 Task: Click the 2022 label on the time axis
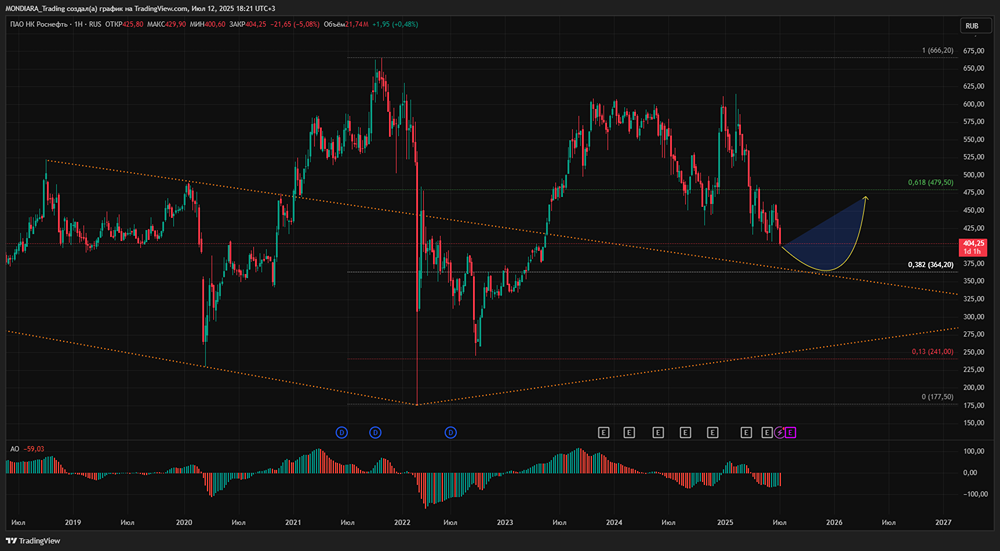pyautogui.click(x=402, y=522)
